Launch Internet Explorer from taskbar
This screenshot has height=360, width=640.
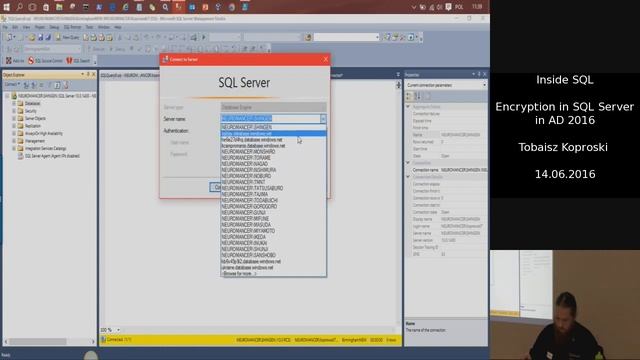(126, 7)
